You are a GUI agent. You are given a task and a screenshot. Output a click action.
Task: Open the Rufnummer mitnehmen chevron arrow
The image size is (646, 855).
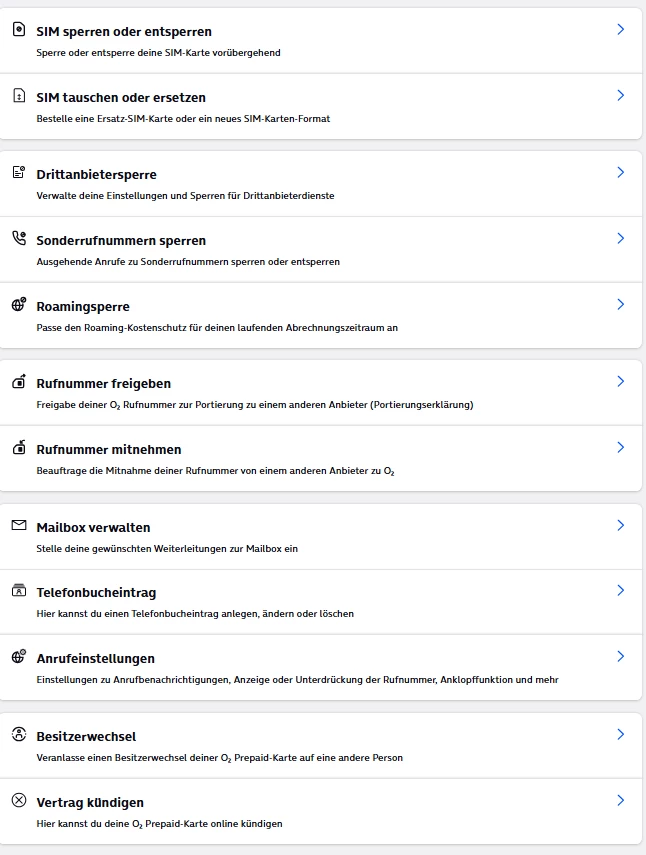click(620, 447)
